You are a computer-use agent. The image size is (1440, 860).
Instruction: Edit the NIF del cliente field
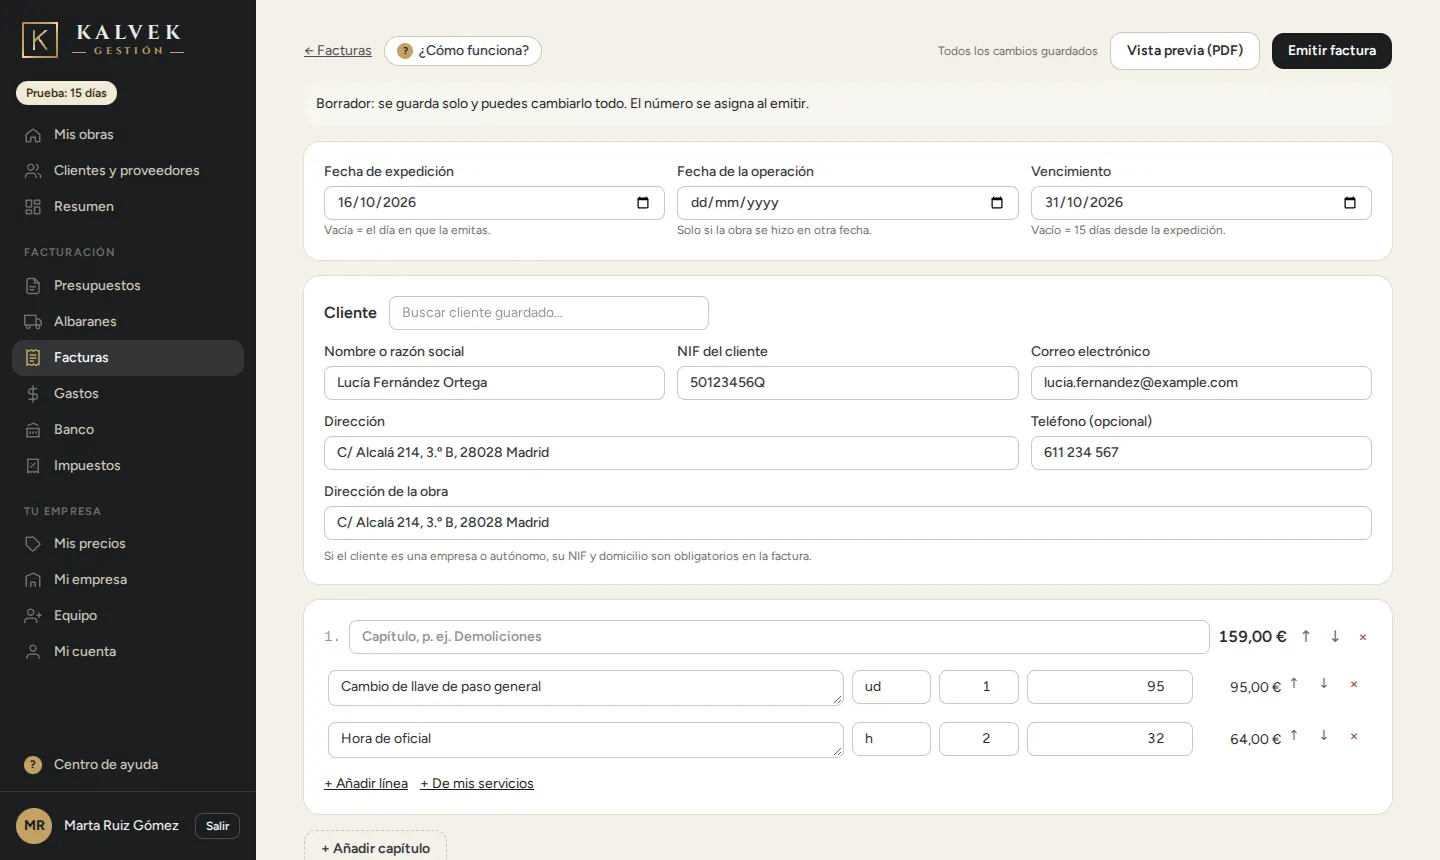point(848,383)
